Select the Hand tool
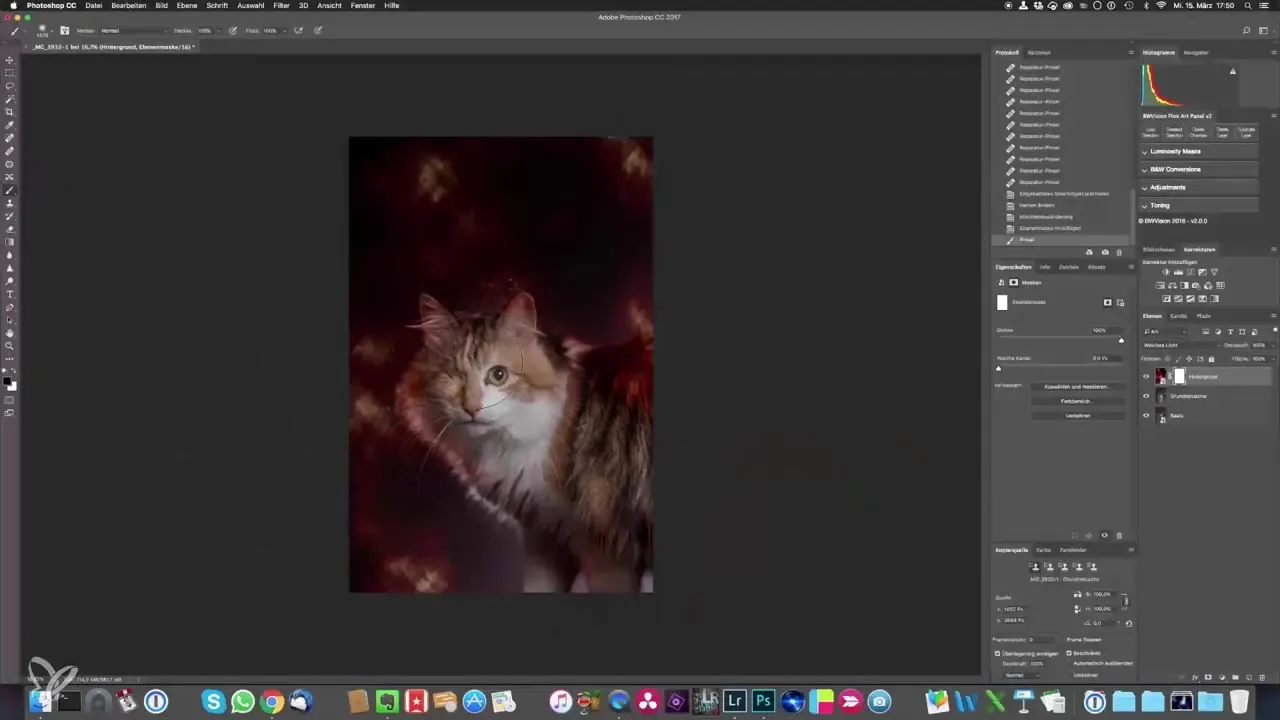Image resolution: width=1280 pixels, height=720 pixels. (10, 333)
